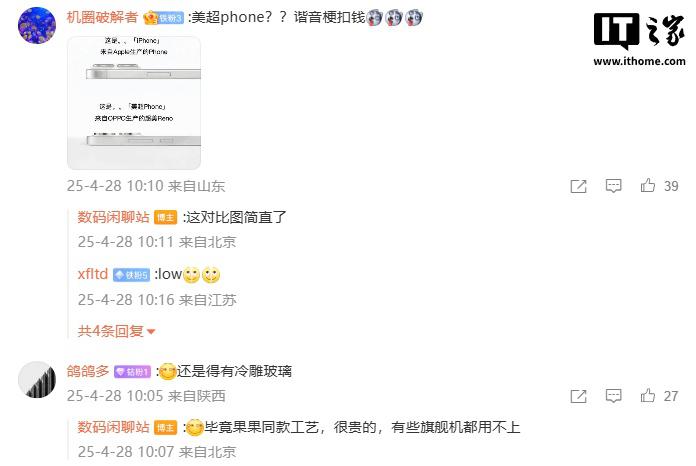Open 数码闲聊站 name in the 果果同款工艺 reply
696x466 pixels.
pos(114,427)
